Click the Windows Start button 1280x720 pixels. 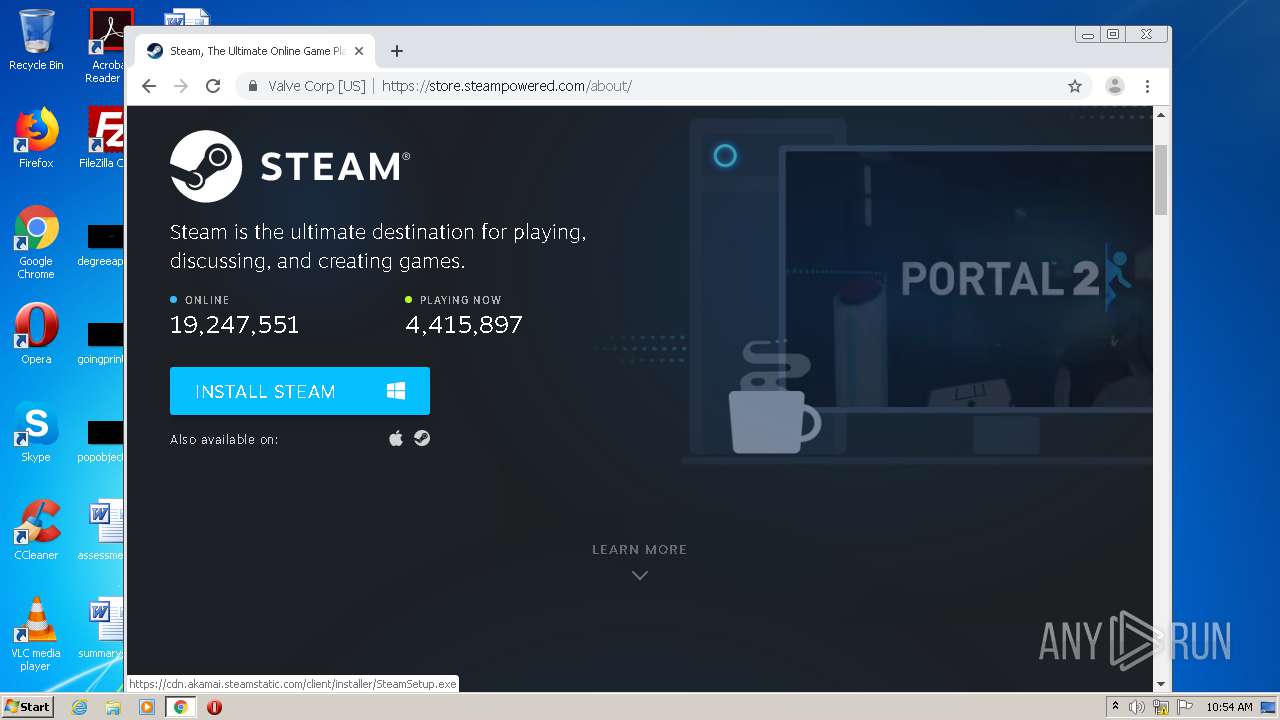point(27,707)
